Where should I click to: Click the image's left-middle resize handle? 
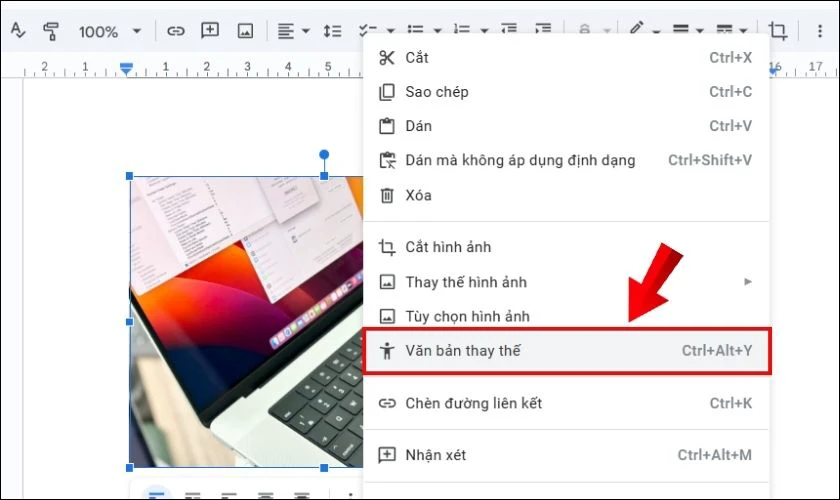coord(130,322)
